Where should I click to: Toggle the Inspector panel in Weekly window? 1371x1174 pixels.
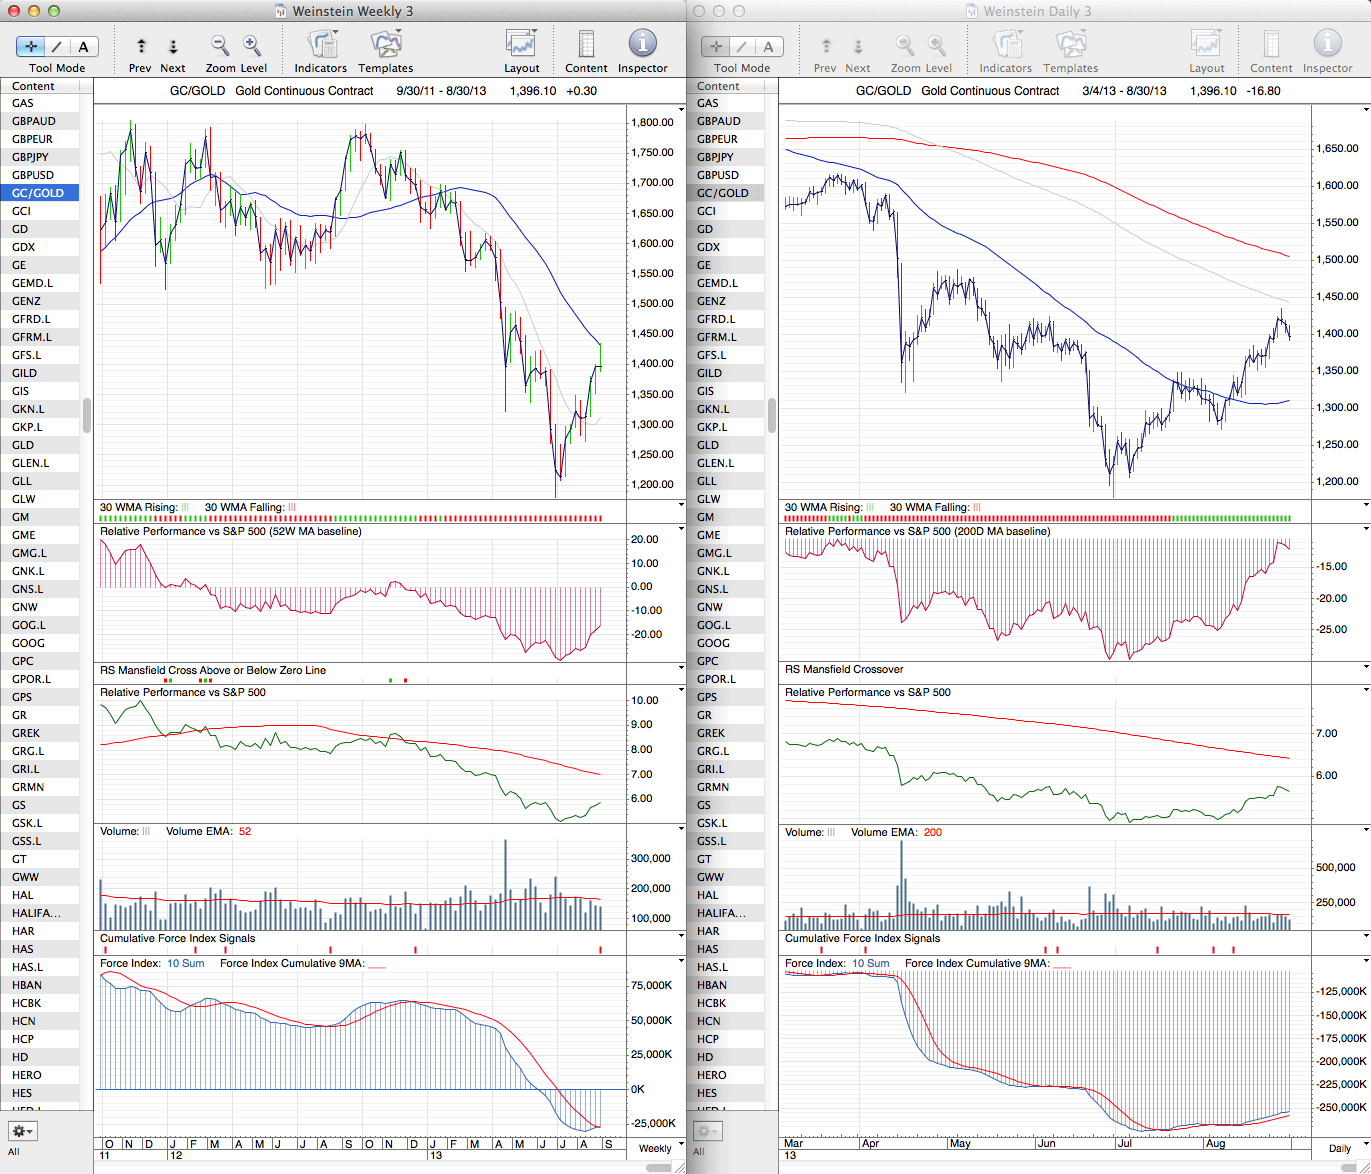pos(642,44)
